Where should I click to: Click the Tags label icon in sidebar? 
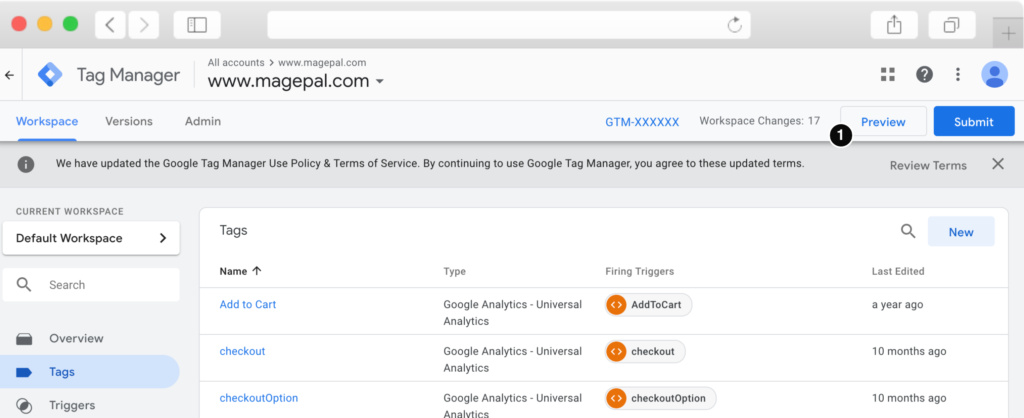click(24, 372)
